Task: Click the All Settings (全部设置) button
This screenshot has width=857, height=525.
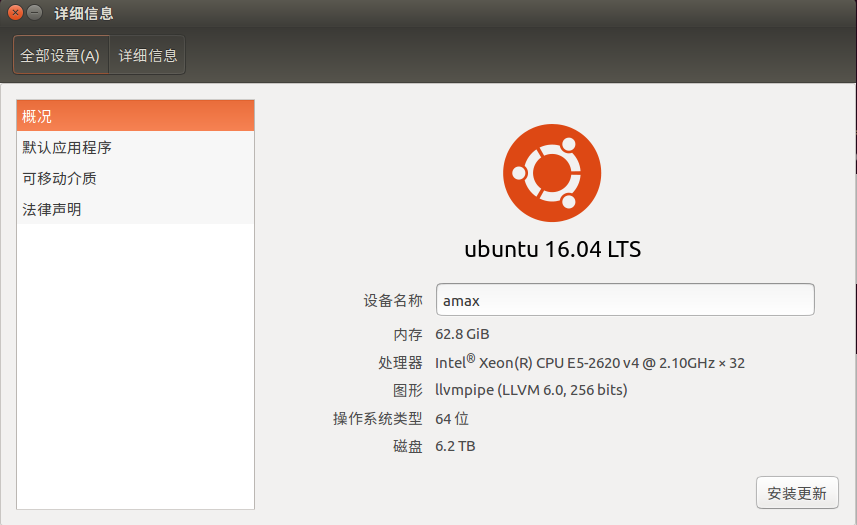Action: click(61, 55)
